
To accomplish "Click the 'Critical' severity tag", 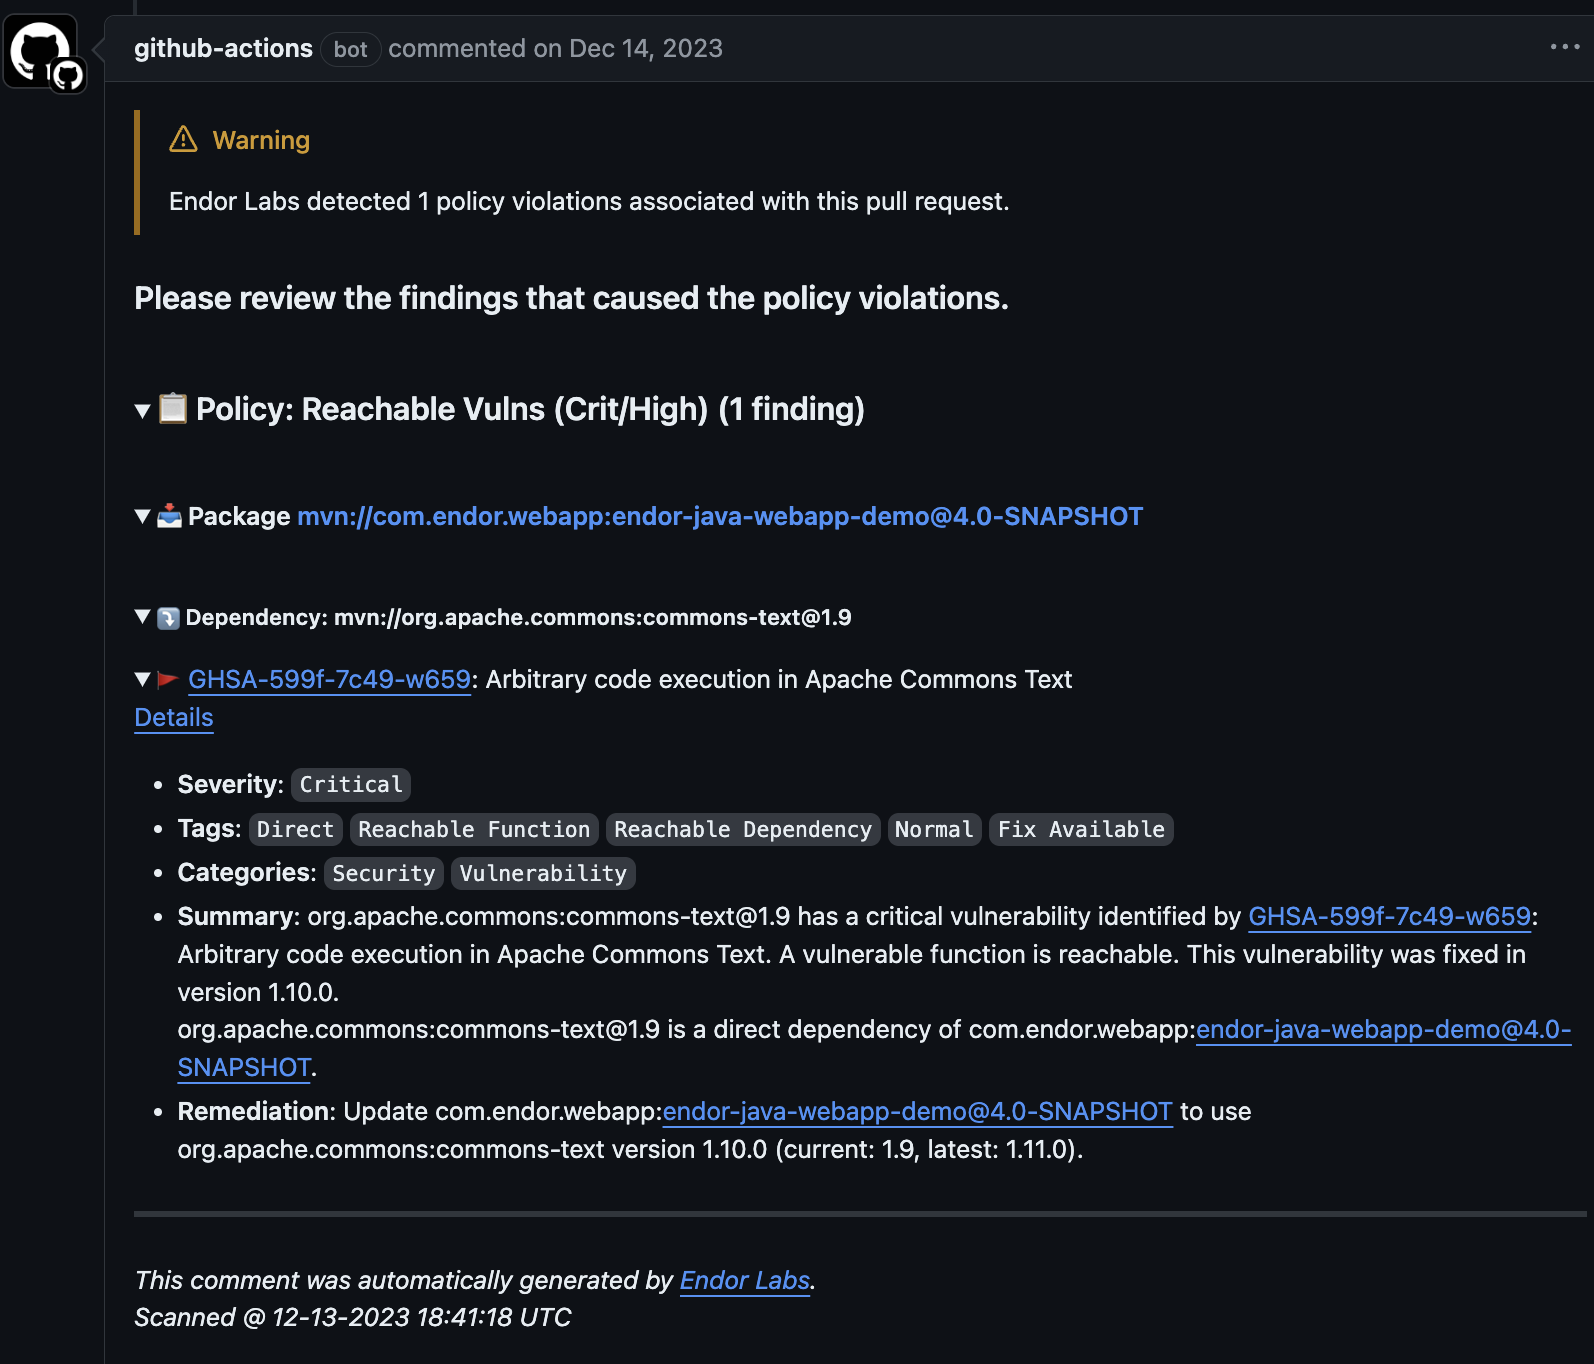I will tap(351, 784).
